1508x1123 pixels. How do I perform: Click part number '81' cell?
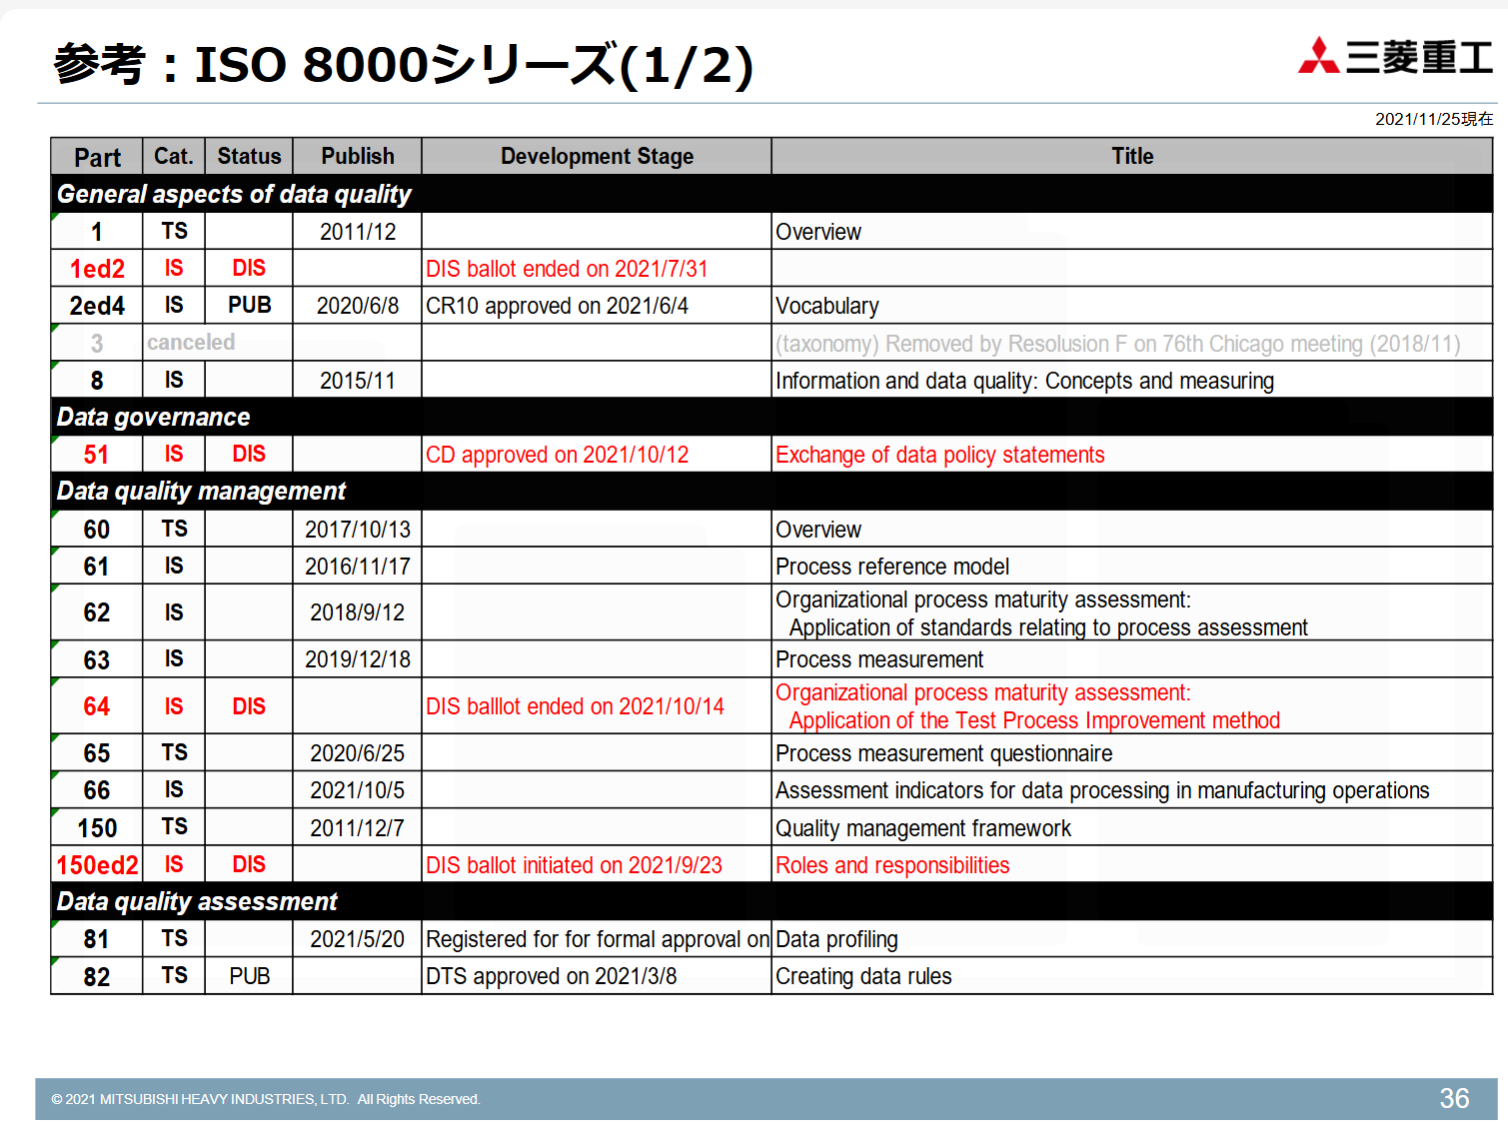[97, 940]
